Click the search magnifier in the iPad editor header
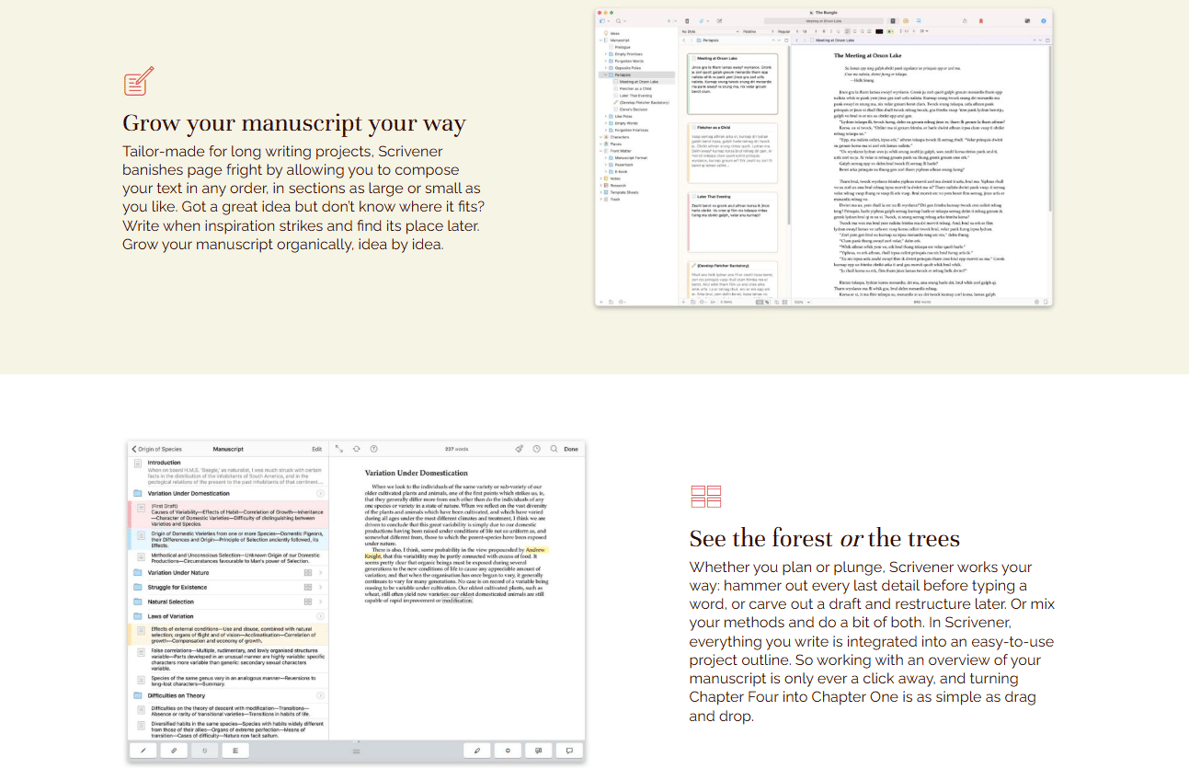The height and width of the screenshot is (768, 1189). pos(554,449)
